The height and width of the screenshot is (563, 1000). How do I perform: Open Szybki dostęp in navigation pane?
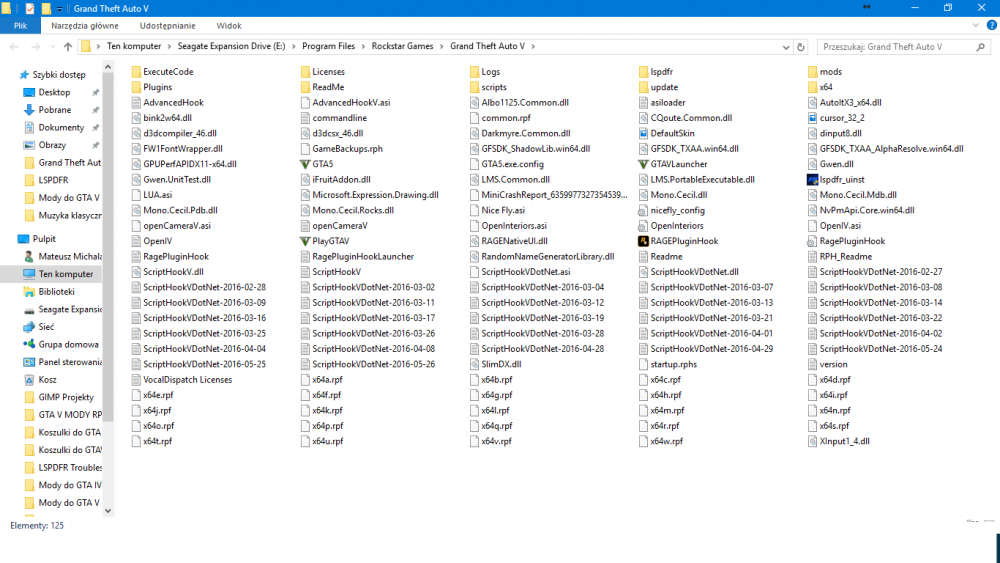(x=59, y=75)
